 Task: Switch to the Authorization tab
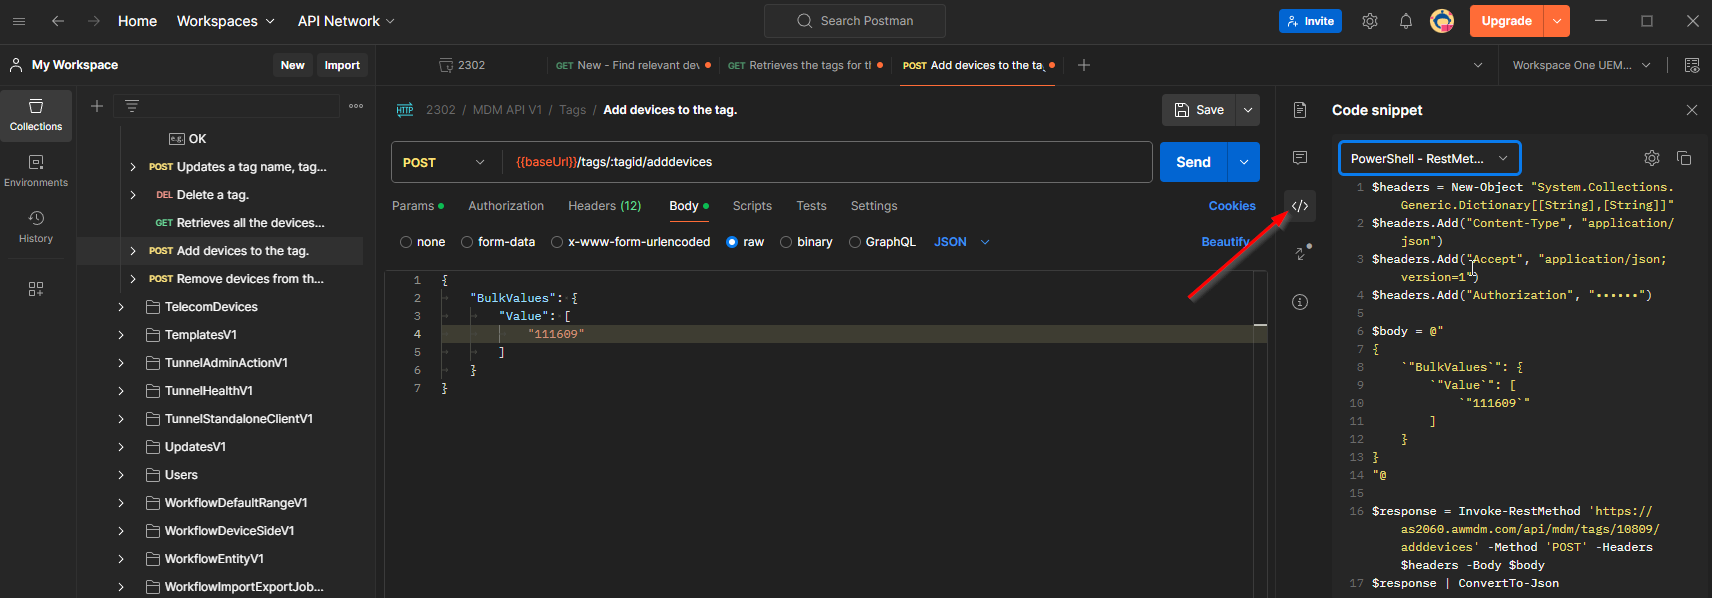point(506,206)
